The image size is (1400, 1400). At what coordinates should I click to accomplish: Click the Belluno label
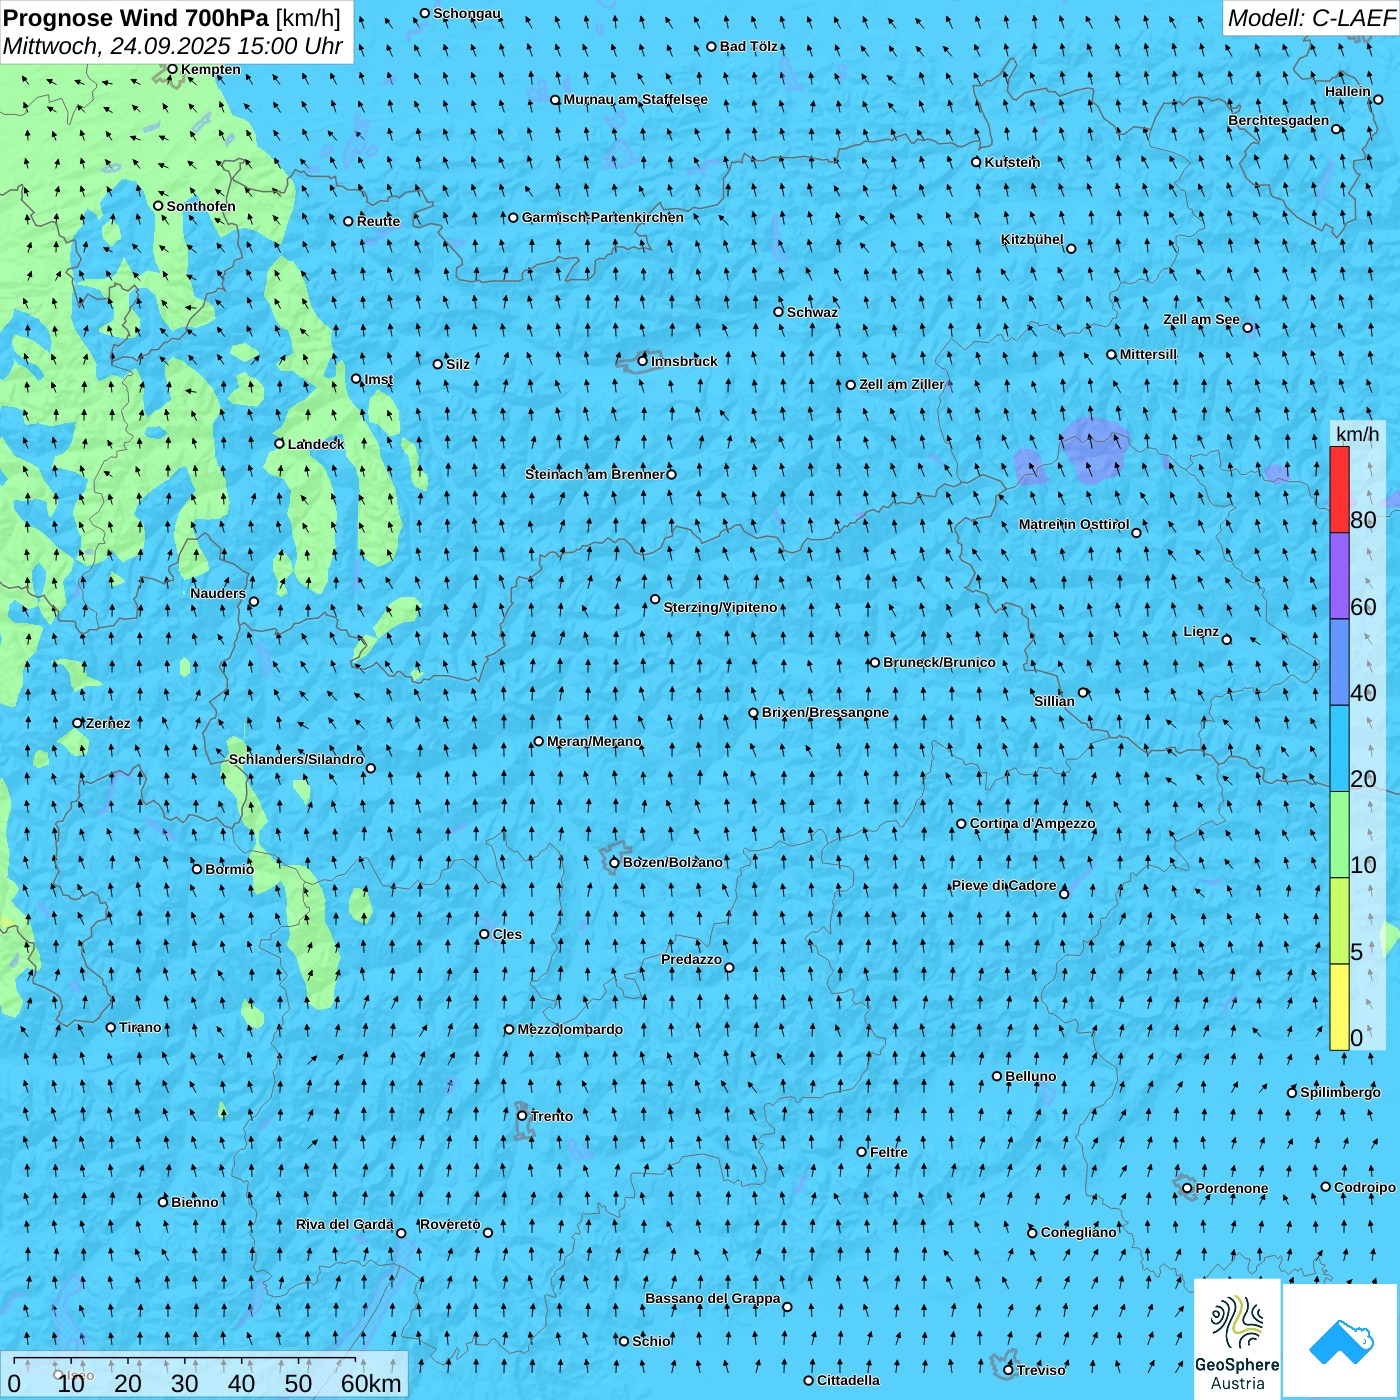pos(1030,1076)
